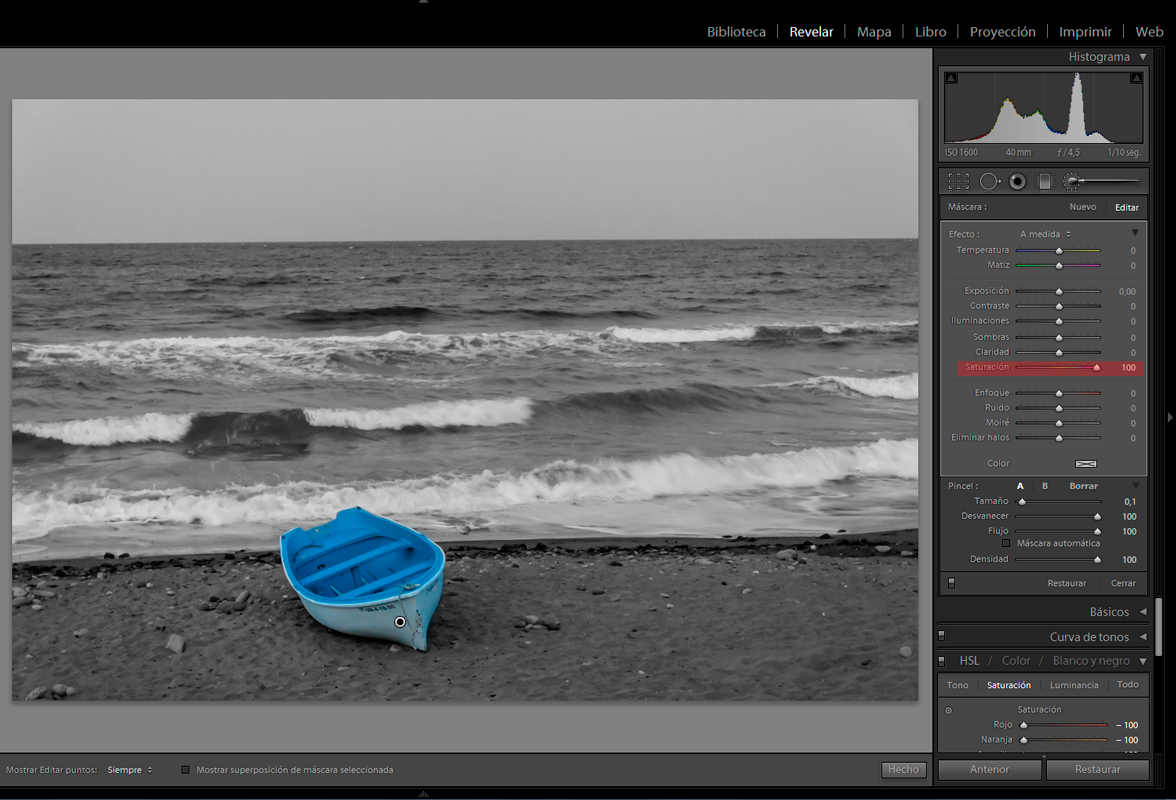Select the HSL mode label
This screenshot has height=800, width=1176.
click(969, 661)
